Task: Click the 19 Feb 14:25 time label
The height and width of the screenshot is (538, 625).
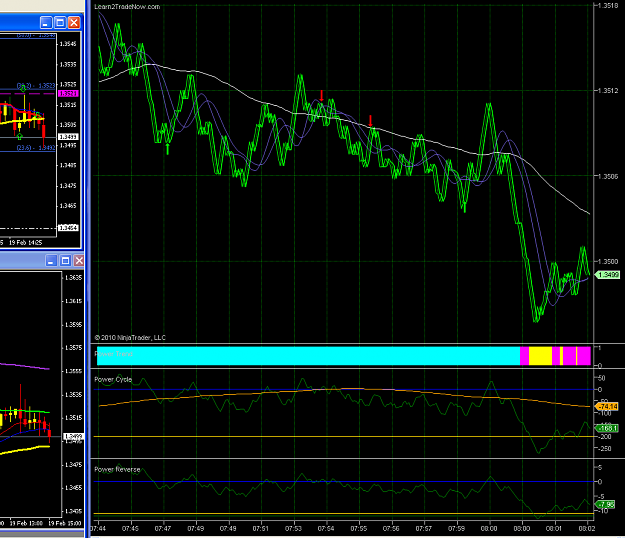Action: tap(26, 242)
